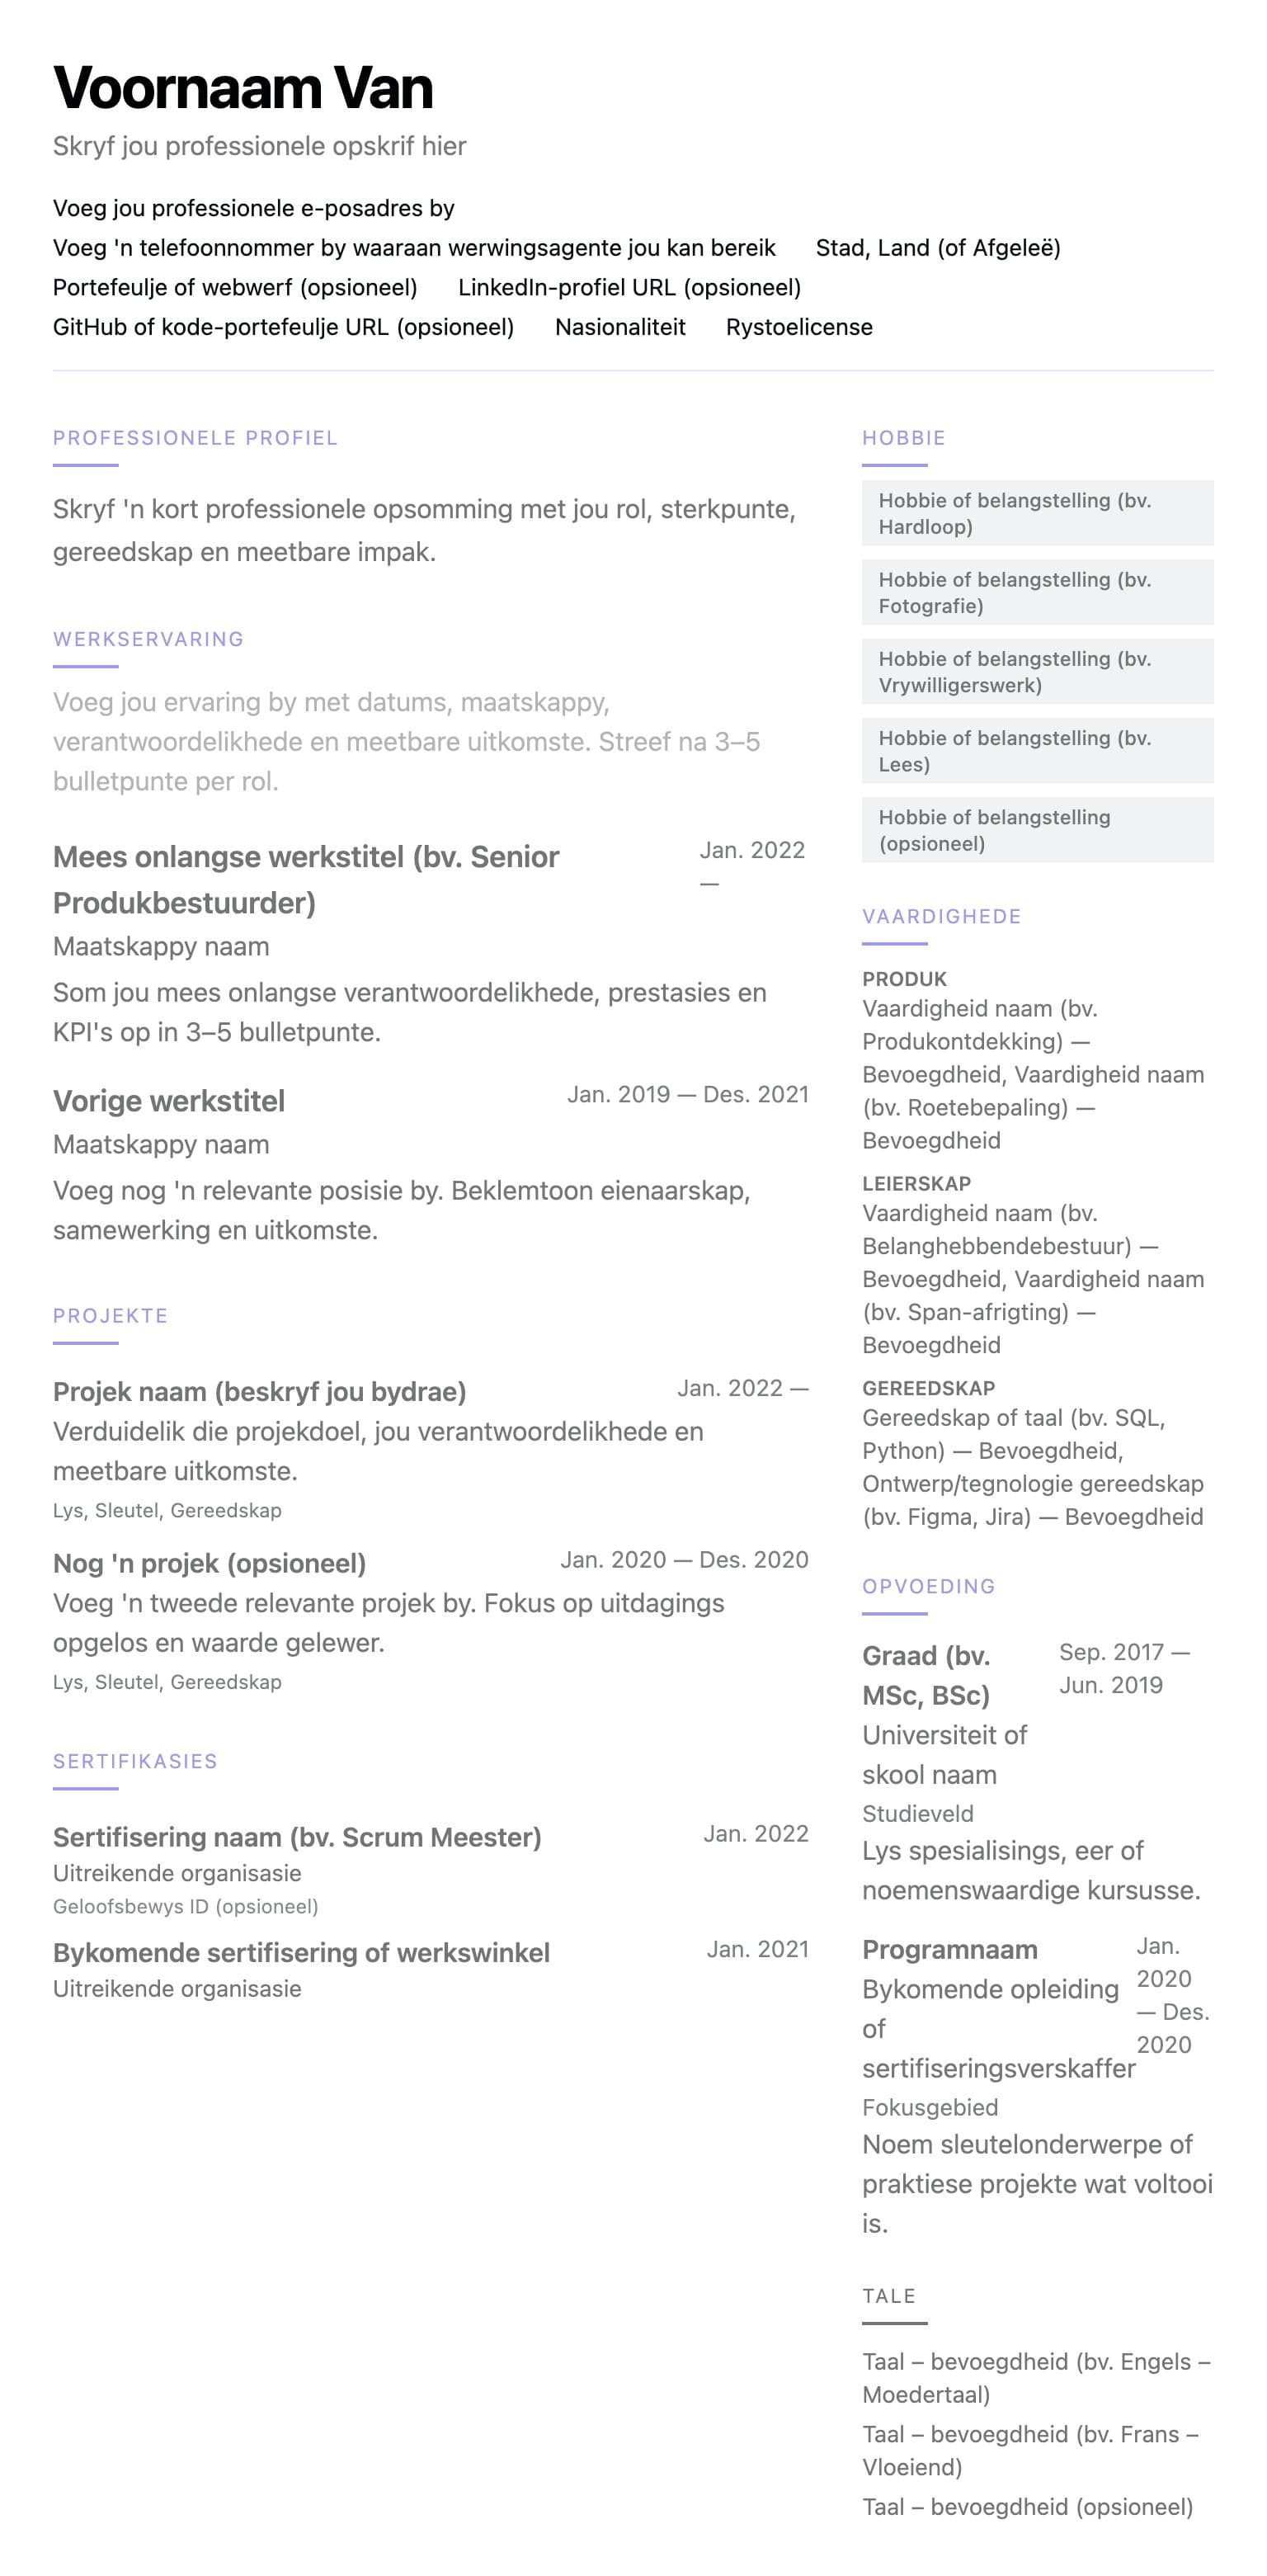This screenshot has height=2576, width=1267.
Task: Click the 'Stad, Land (of Afgeleë)' location field
Action: tap(937, 248)
